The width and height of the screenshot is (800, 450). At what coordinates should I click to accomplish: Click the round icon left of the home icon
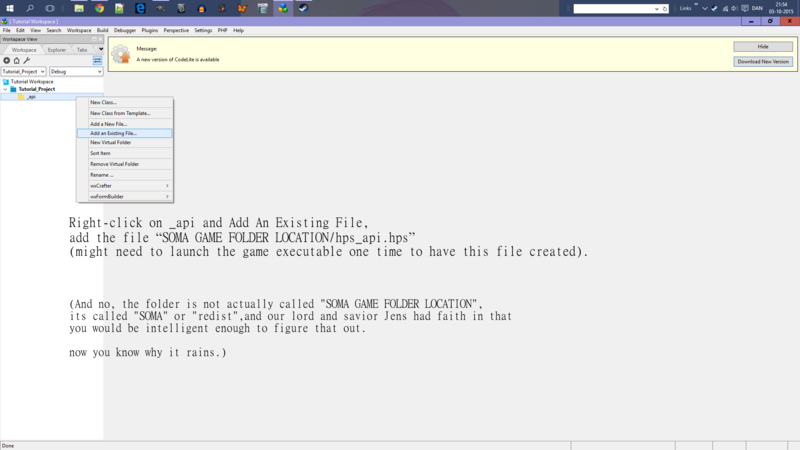pyautogui.click(x=7, y=61)
